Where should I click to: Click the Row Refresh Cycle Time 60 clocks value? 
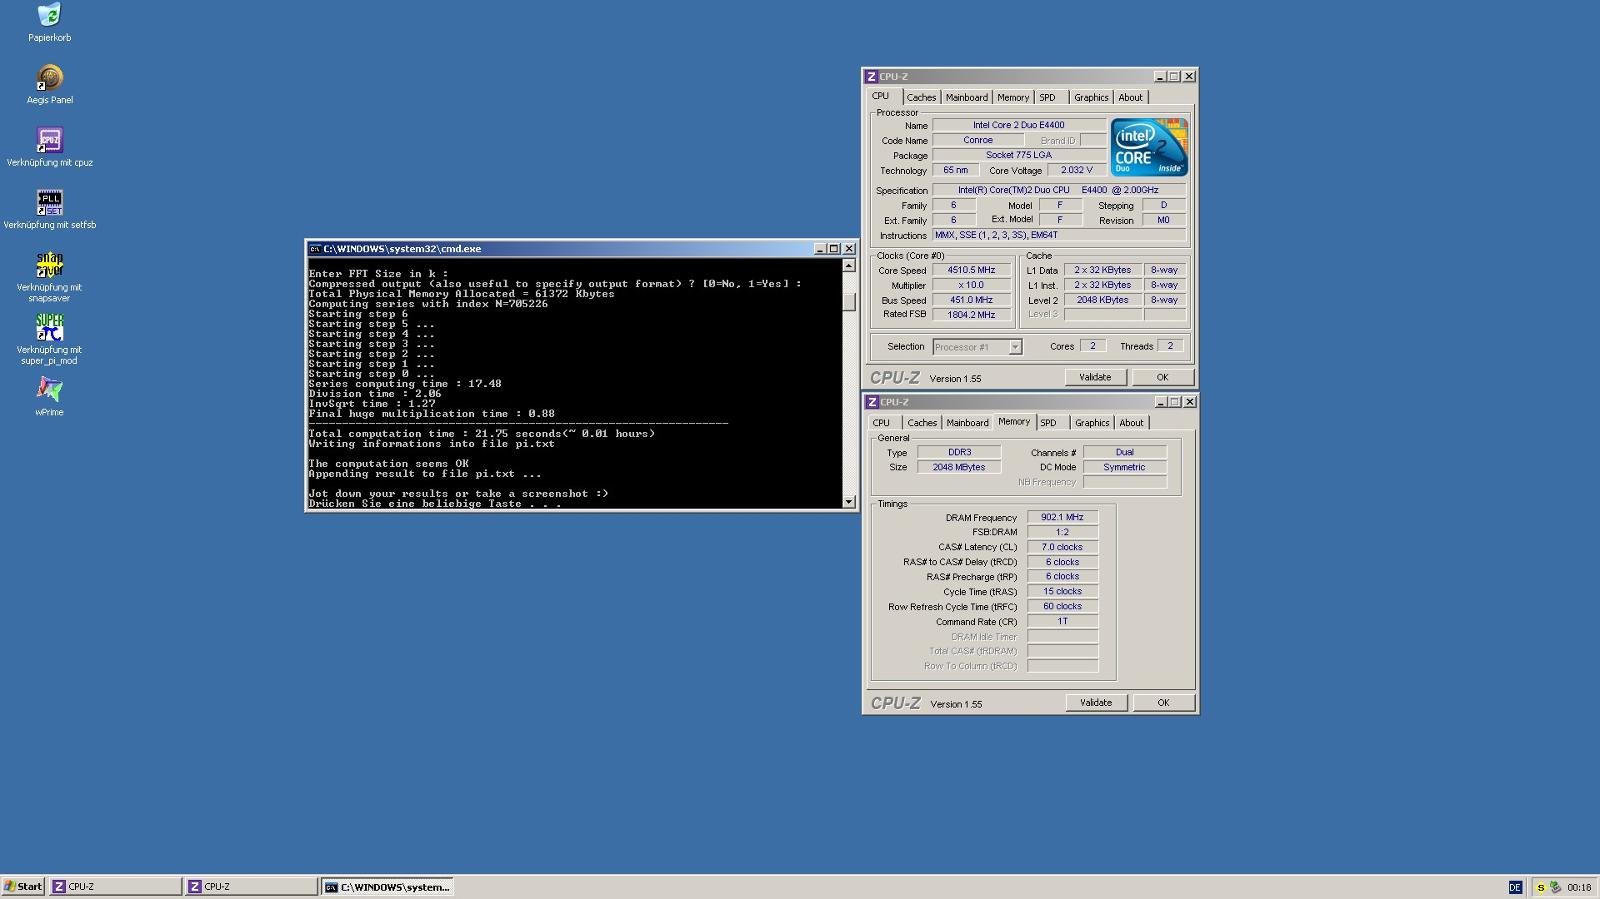coord(1062,606)
